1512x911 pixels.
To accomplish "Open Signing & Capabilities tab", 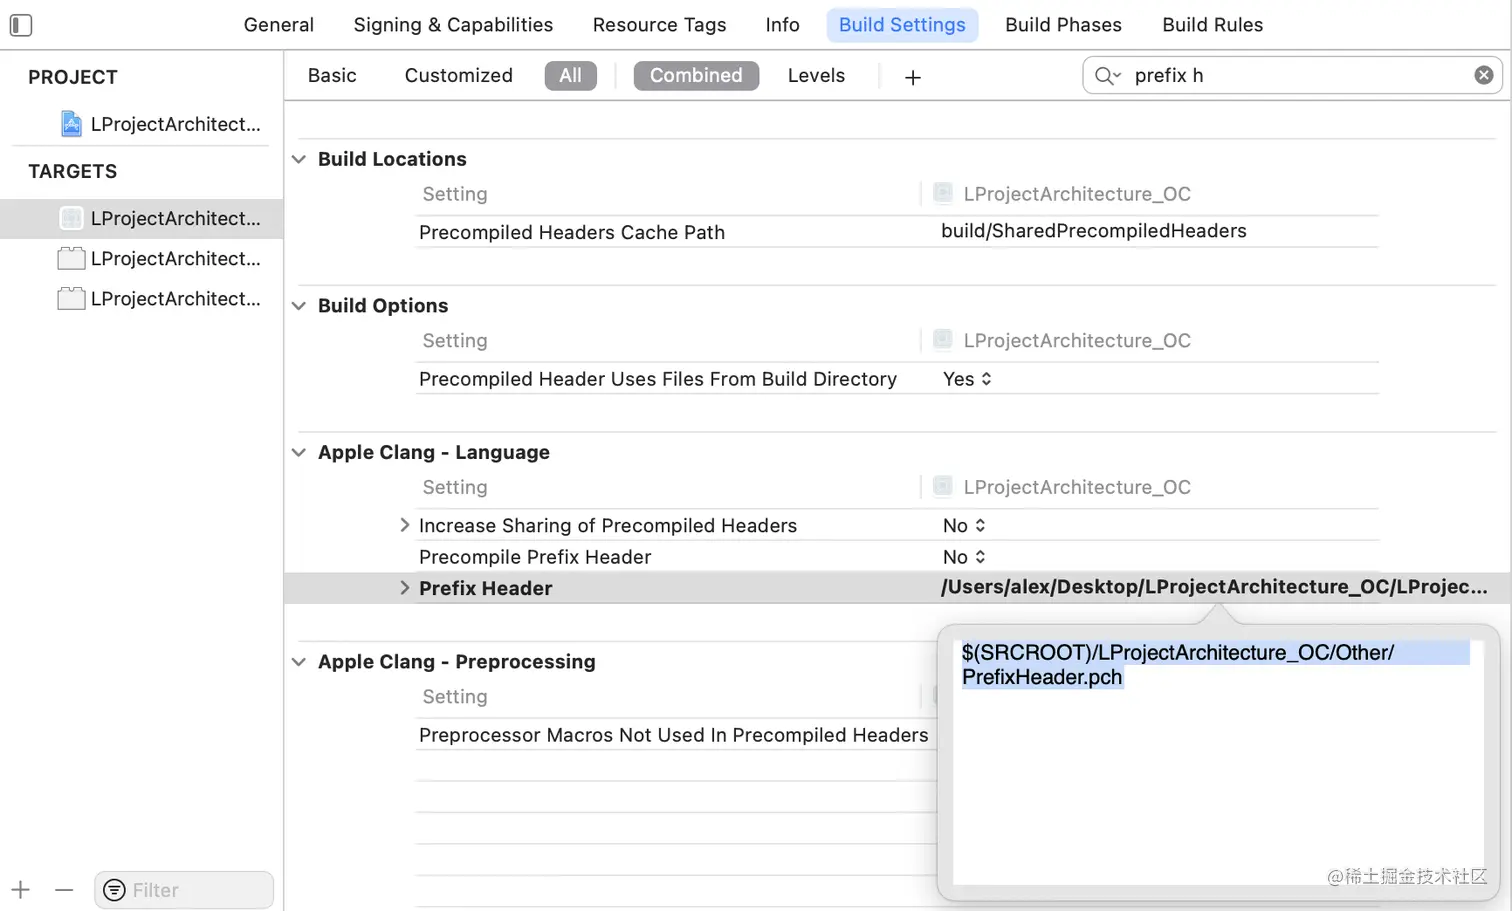I will (453, 25).
